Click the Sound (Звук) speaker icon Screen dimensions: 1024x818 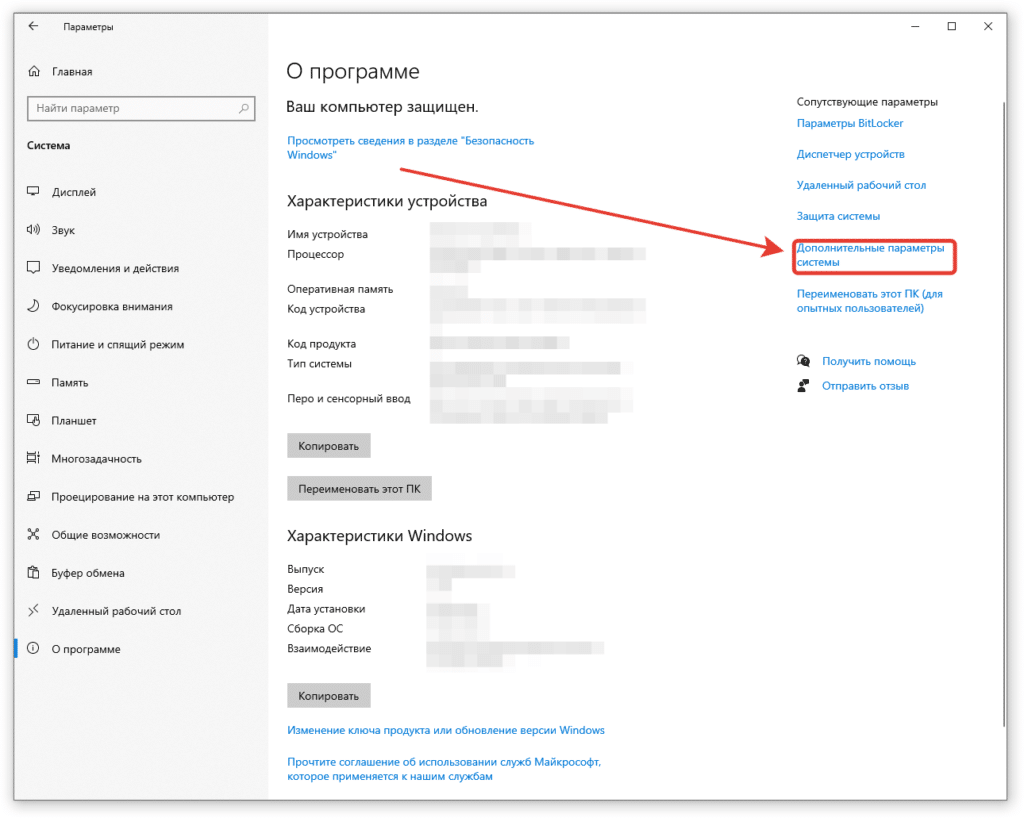pyautogui.click(x=33, y=230)
